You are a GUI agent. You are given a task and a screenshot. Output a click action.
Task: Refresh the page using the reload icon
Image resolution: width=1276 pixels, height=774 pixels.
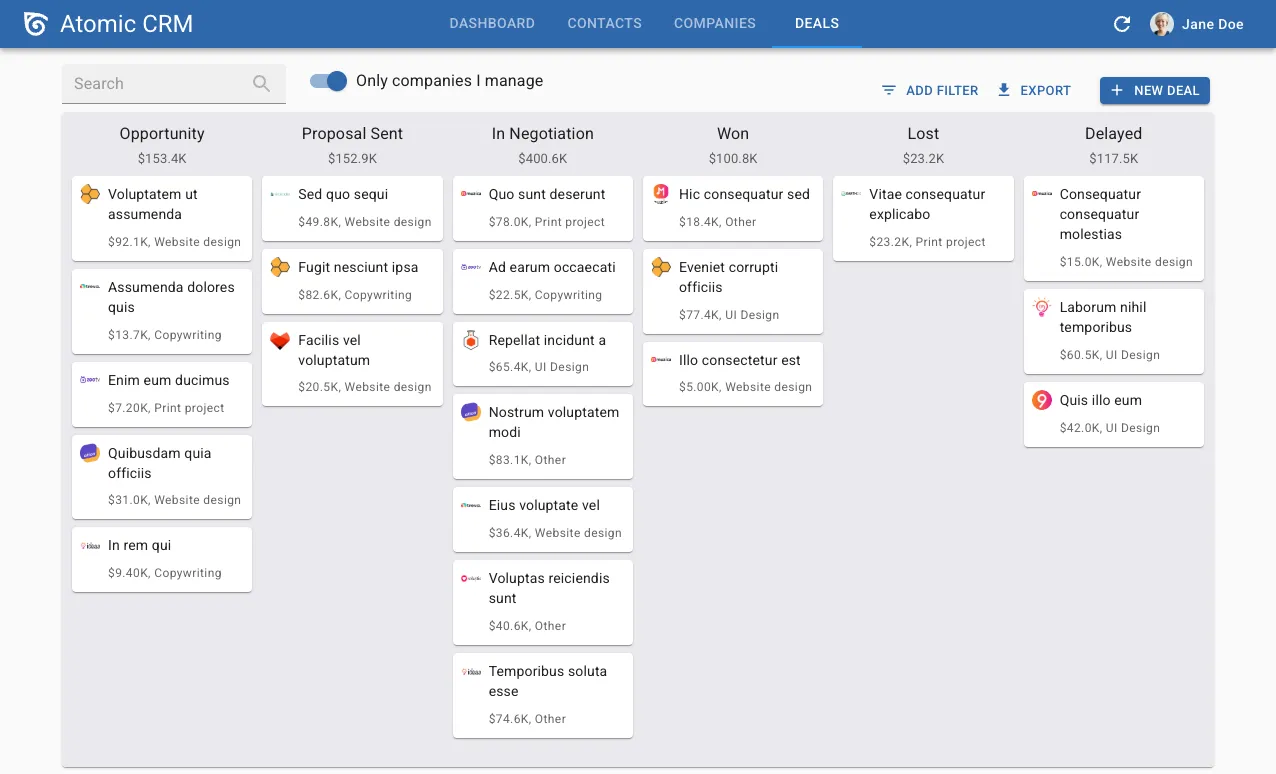(1121, 23)
